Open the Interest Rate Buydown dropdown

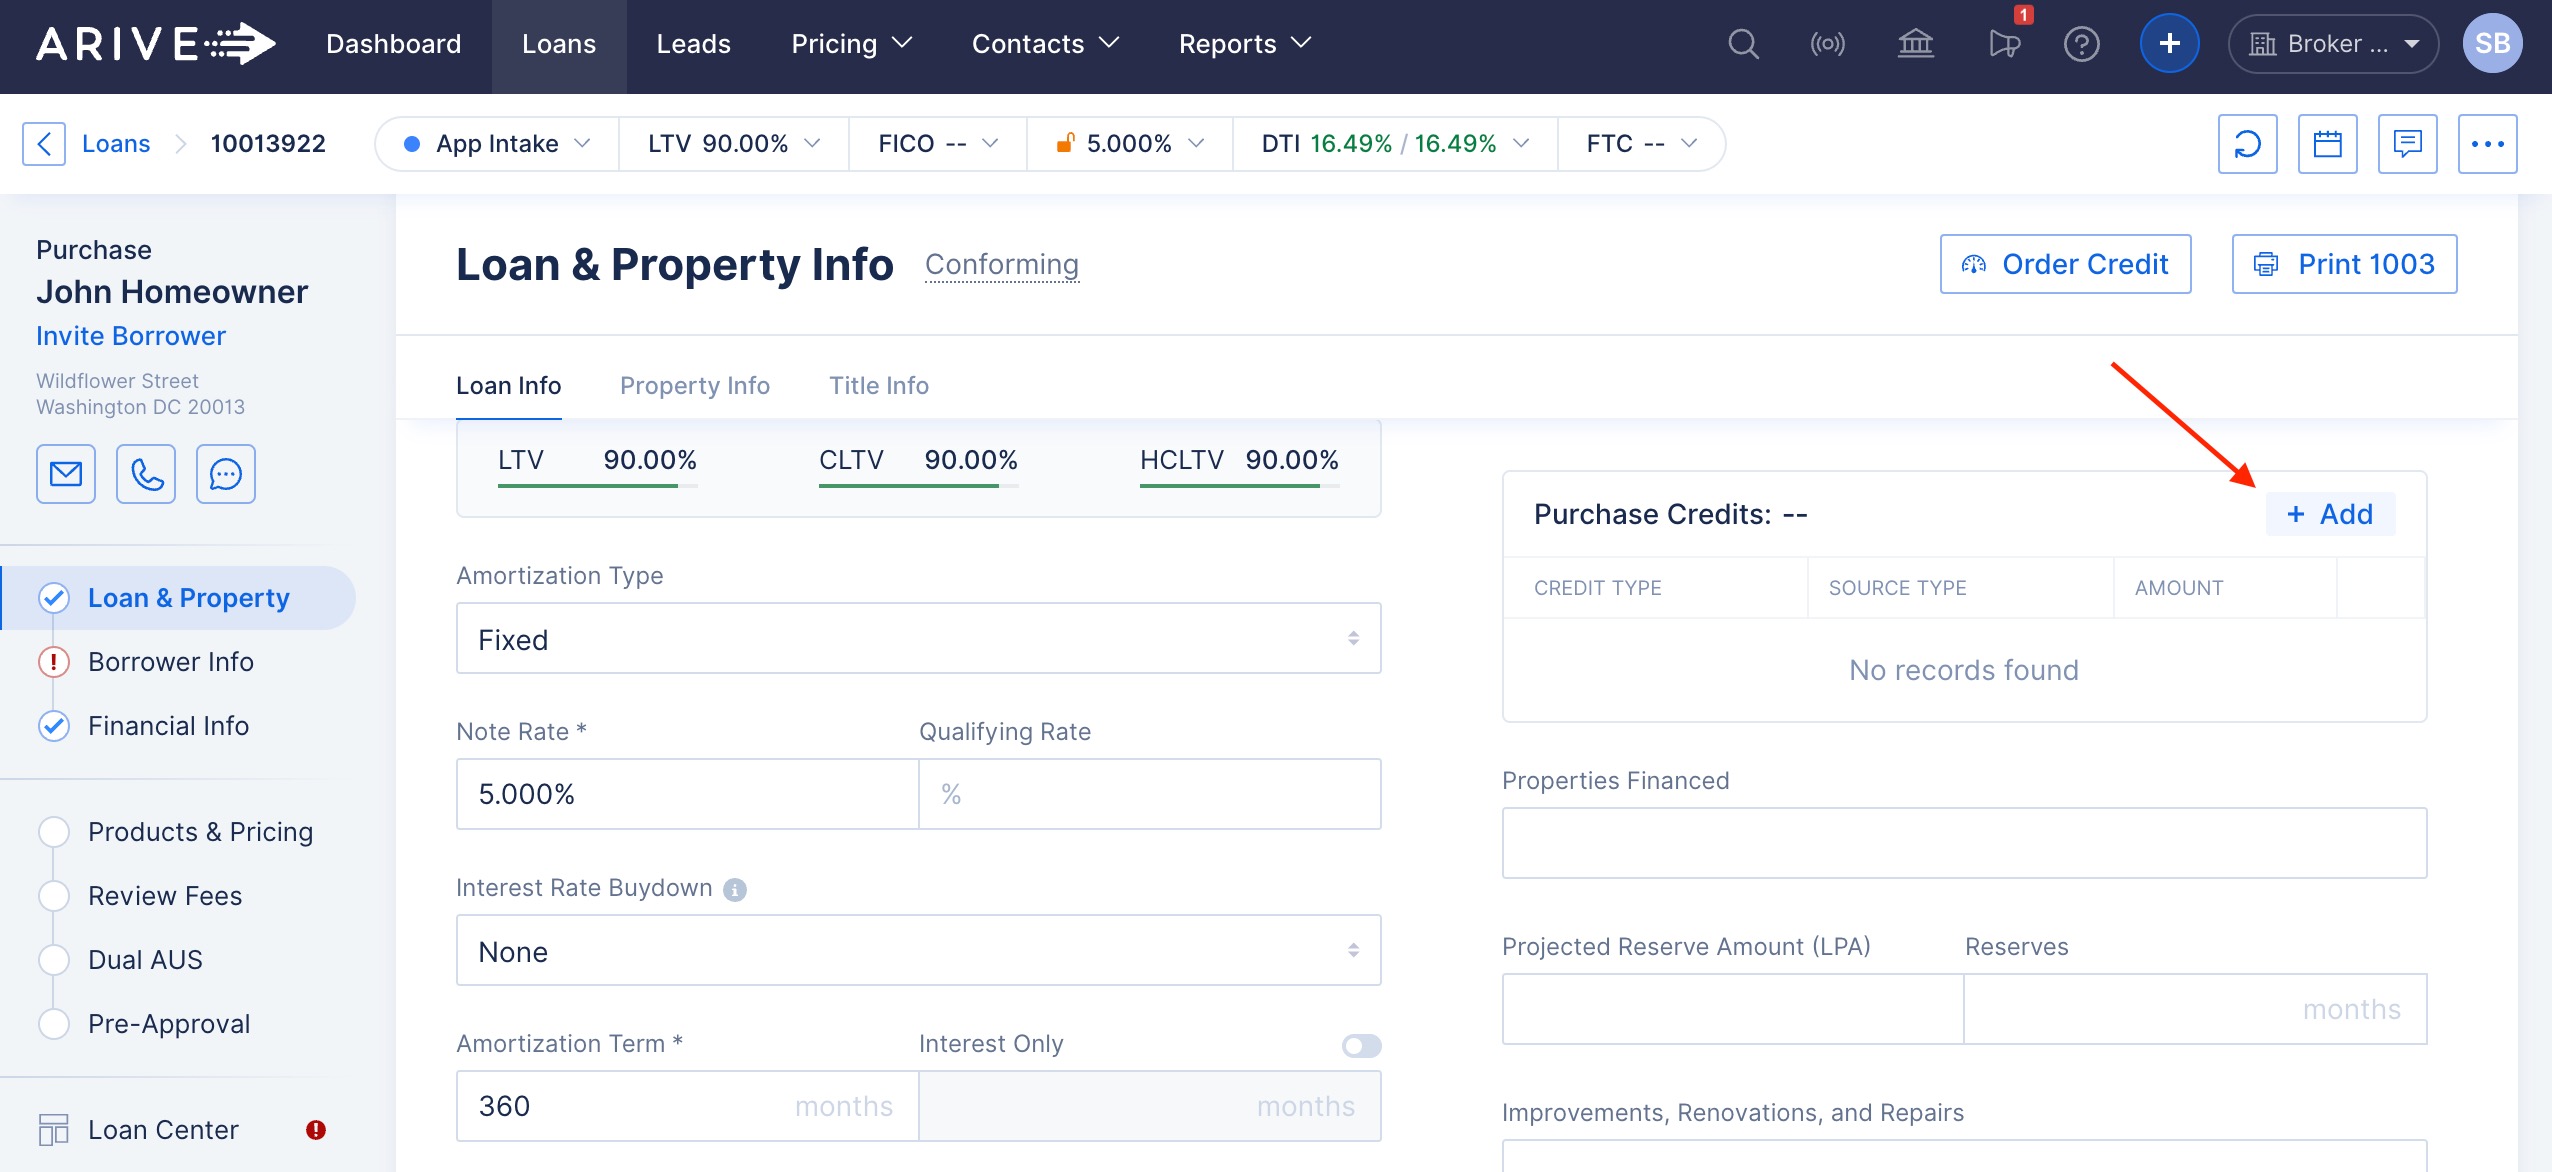[x=918, y=951]
